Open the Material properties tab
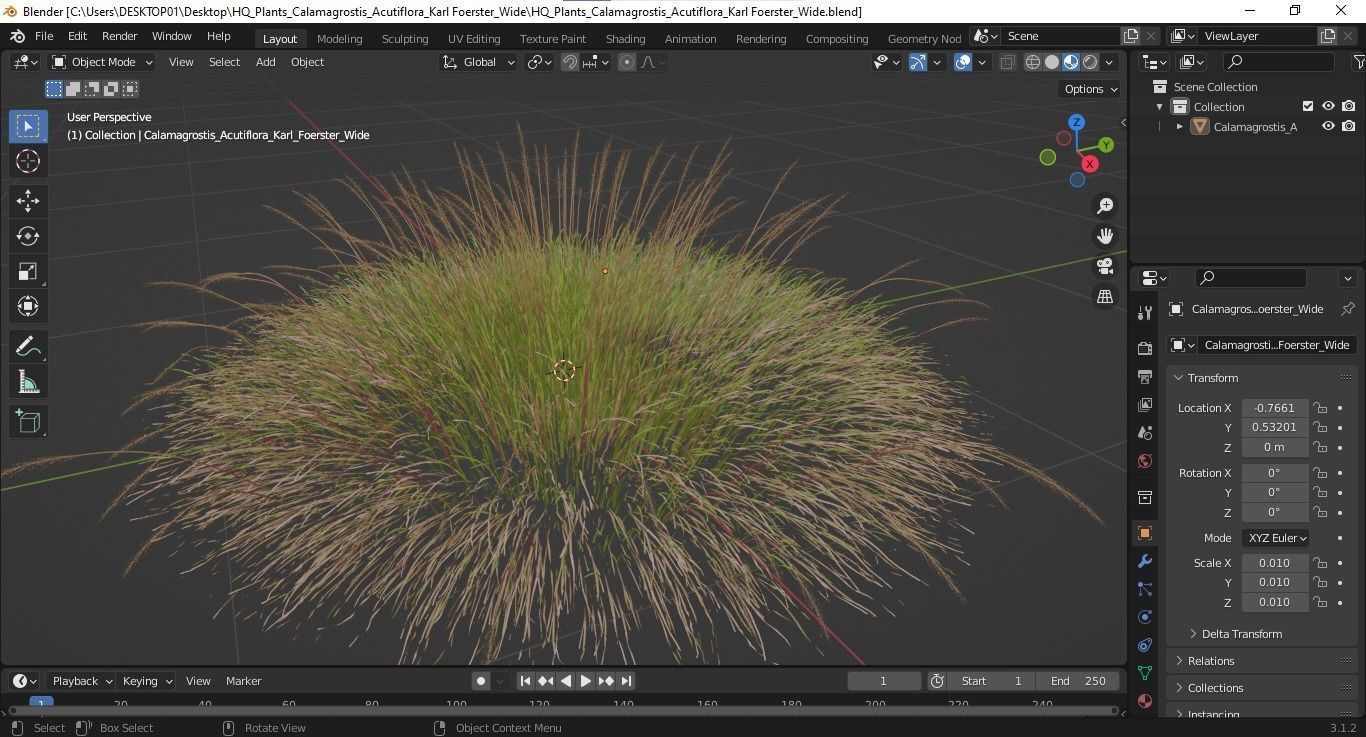The width and height of the screenshot is (1366, 737). 1145,701
